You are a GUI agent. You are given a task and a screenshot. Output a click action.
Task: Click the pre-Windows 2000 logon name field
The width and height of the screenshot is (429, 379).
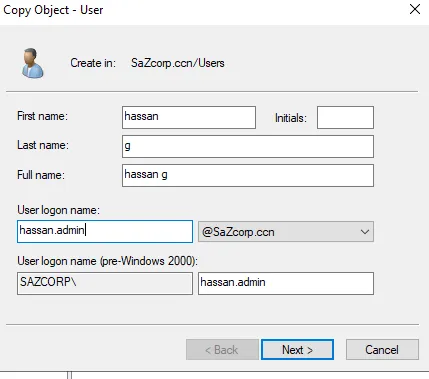click(286, 283)
